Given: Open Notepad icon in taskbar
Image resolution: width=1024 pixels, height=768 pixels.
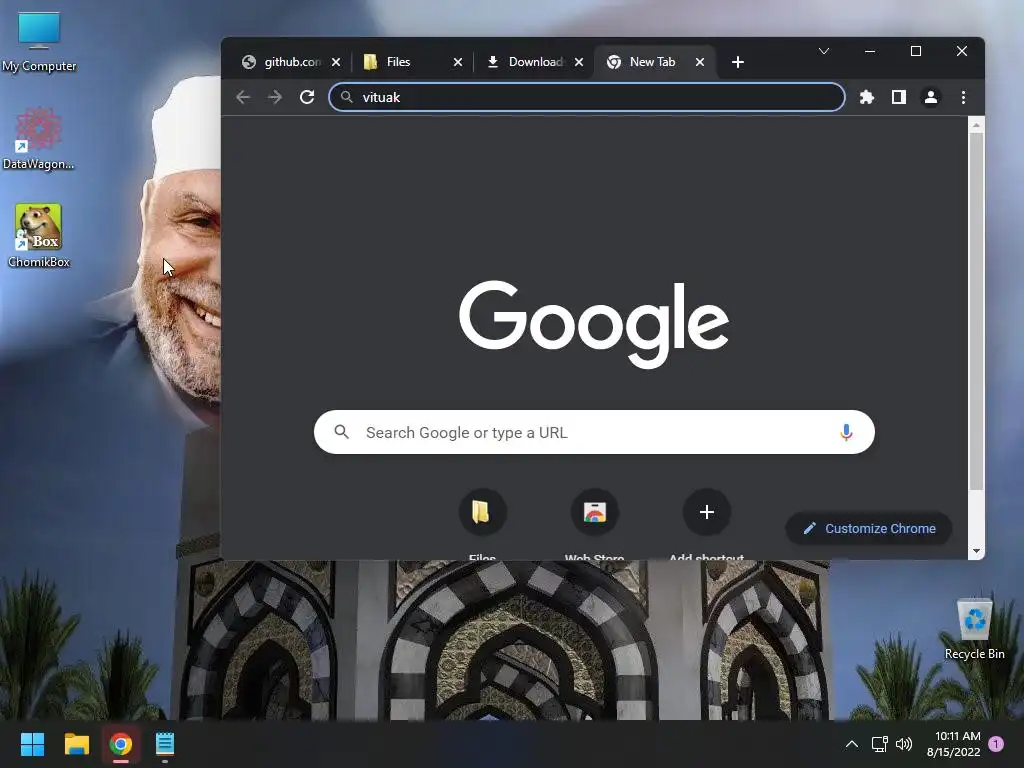Looking at the screenshot, I should tap(165, 744).
